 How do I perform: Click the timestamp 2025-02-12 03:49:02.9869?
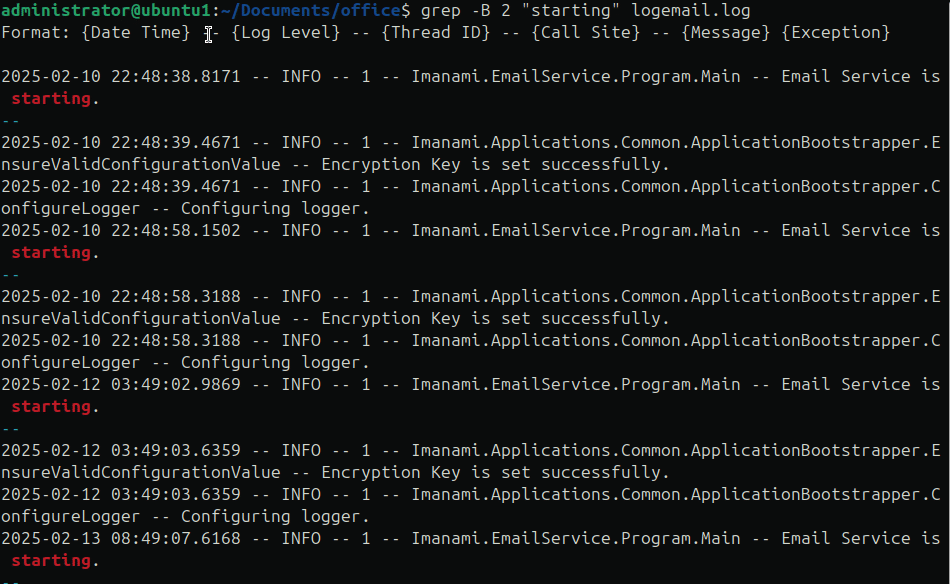coord(121,384)
